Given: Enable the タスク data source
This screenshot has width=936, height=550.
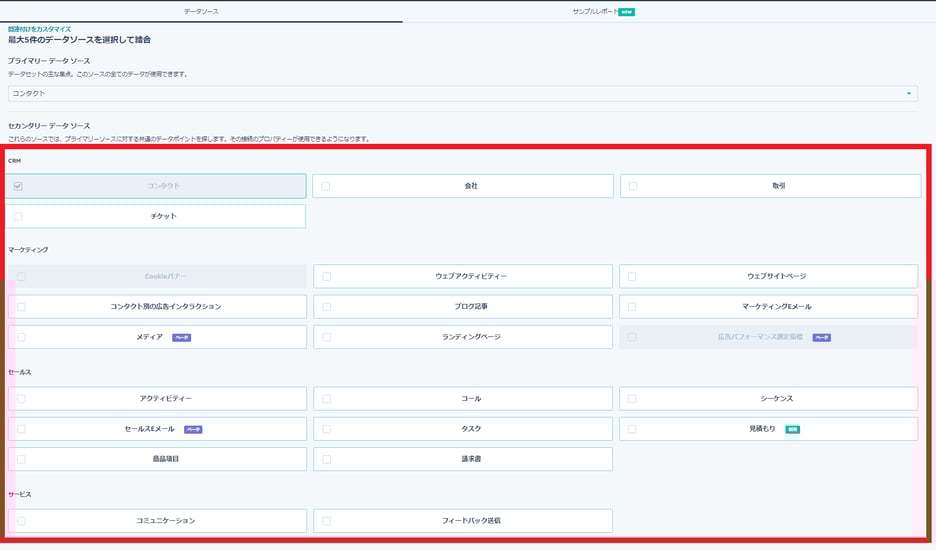Looking at the screenshot, I should (327, 429).
